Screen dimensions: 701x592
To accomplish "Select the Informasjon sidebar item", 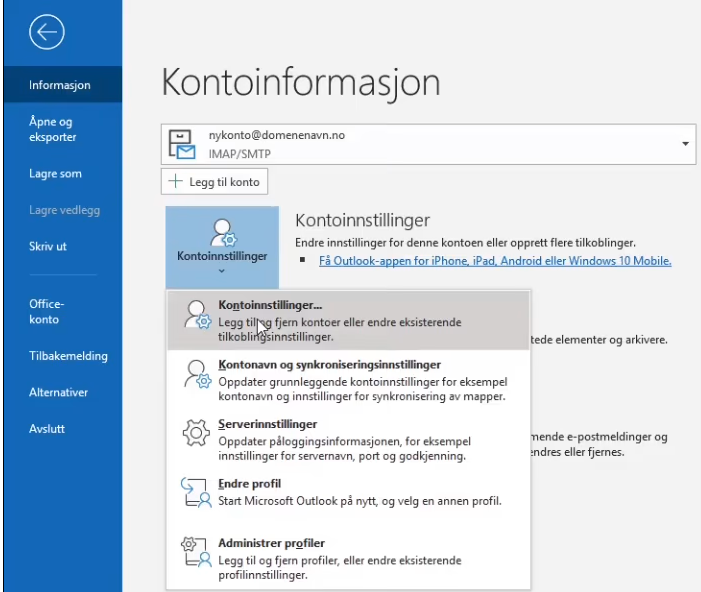I will [63, 85].
